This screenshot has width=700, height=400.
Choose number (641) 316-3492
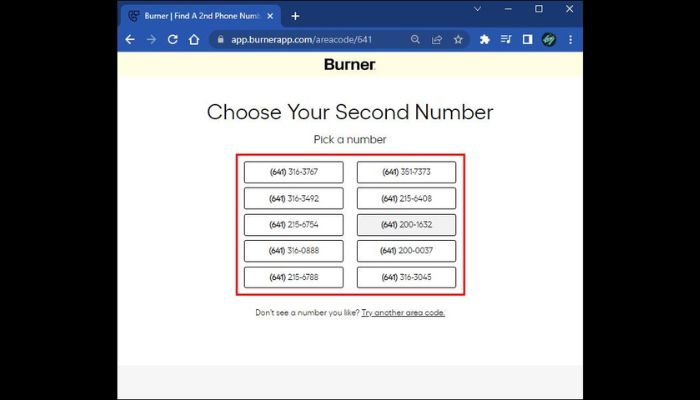point(294,199)
